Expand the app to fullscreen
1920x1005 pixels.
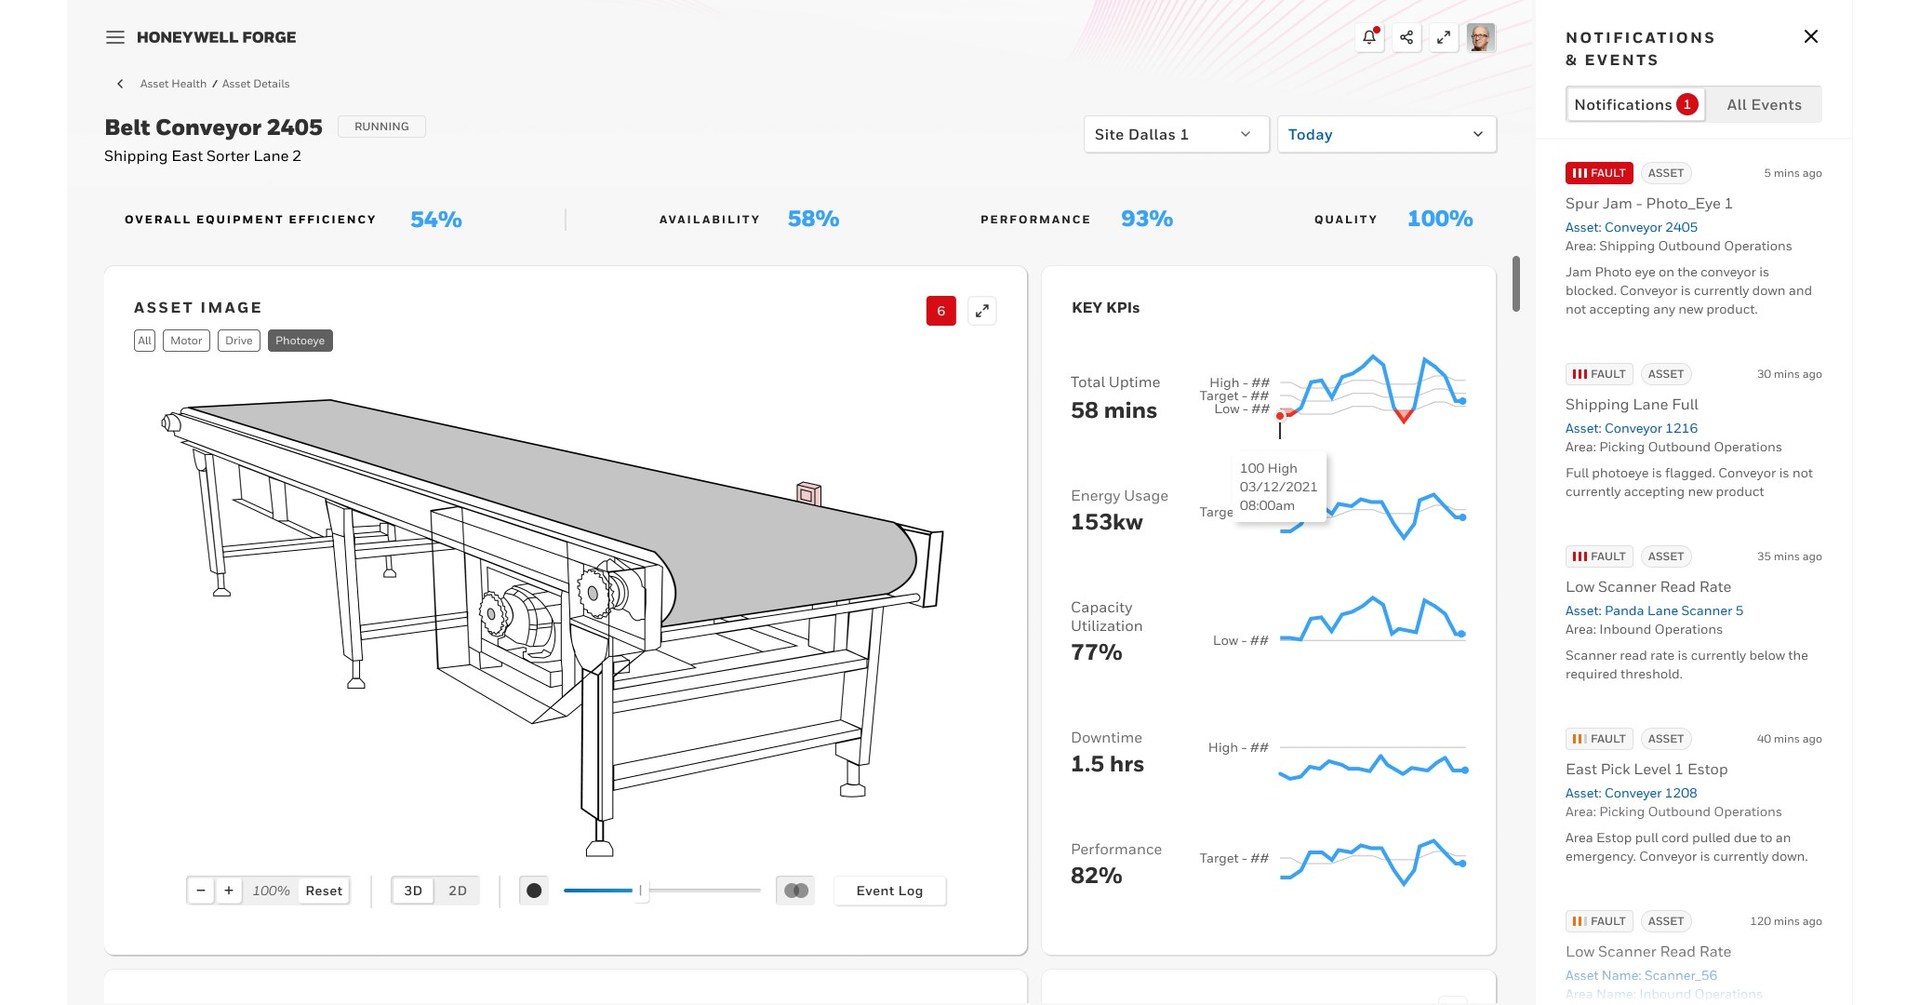tap(1443, 37)
